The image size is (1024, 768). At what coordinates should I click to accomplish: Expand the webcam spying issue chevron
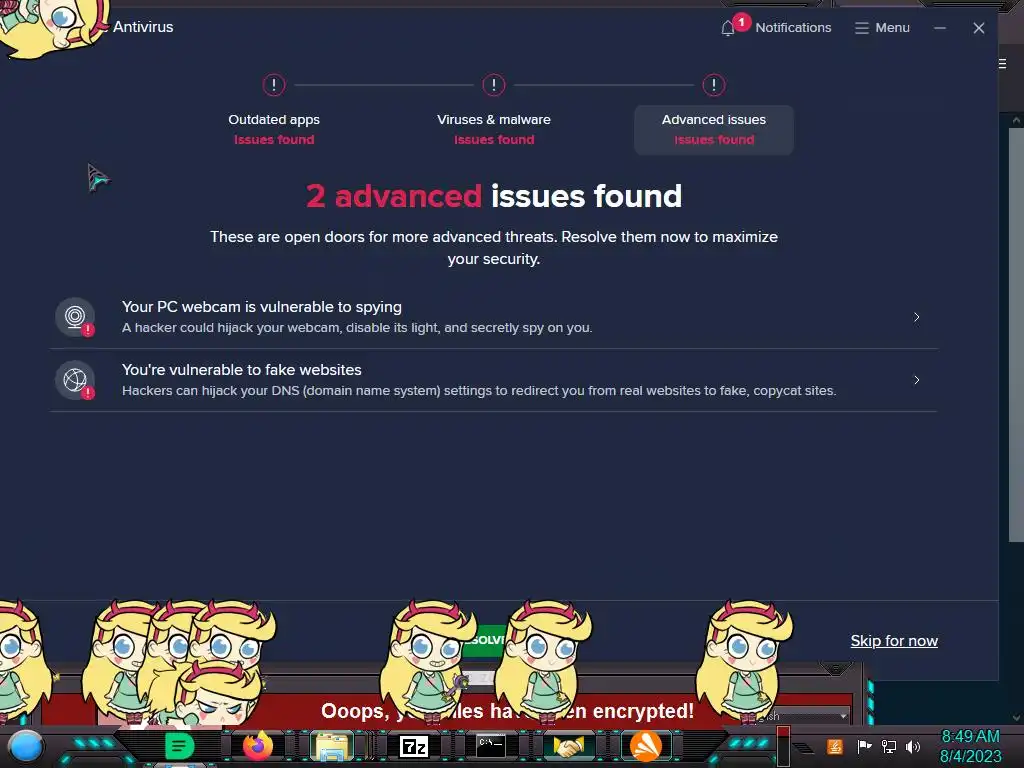tap(916, 317)
